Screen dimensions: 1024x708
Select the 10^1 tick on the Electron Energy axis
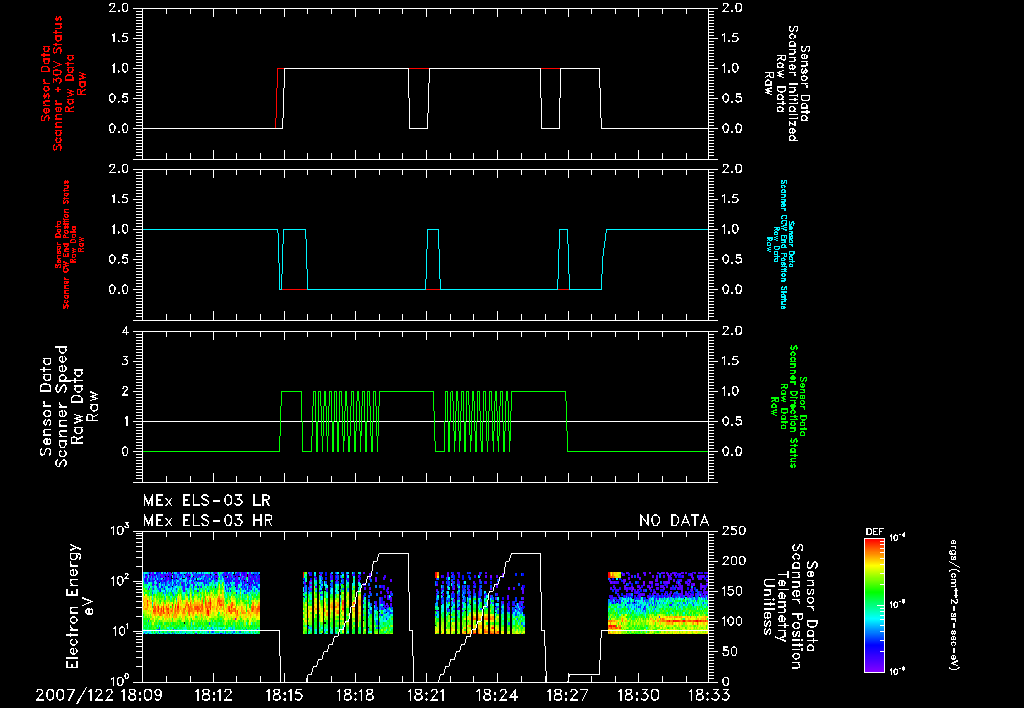click(x=120, y=631)
